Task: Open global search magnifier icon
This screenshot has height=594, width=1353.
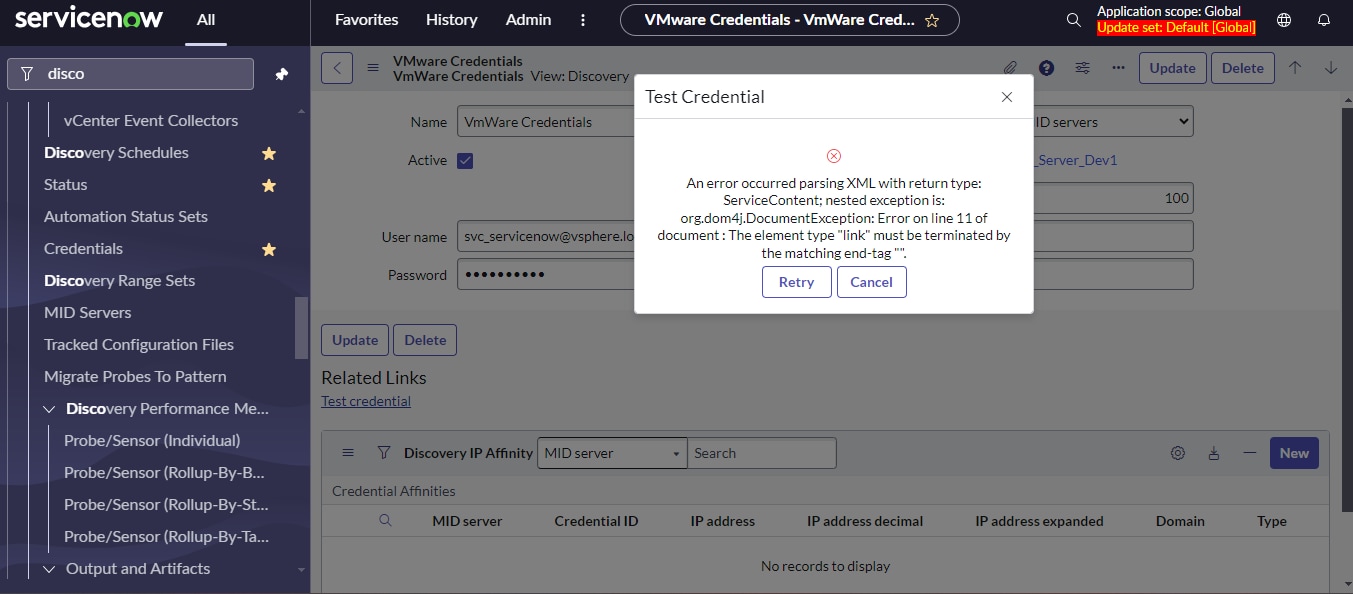Action: click(x=1073, y=20)
